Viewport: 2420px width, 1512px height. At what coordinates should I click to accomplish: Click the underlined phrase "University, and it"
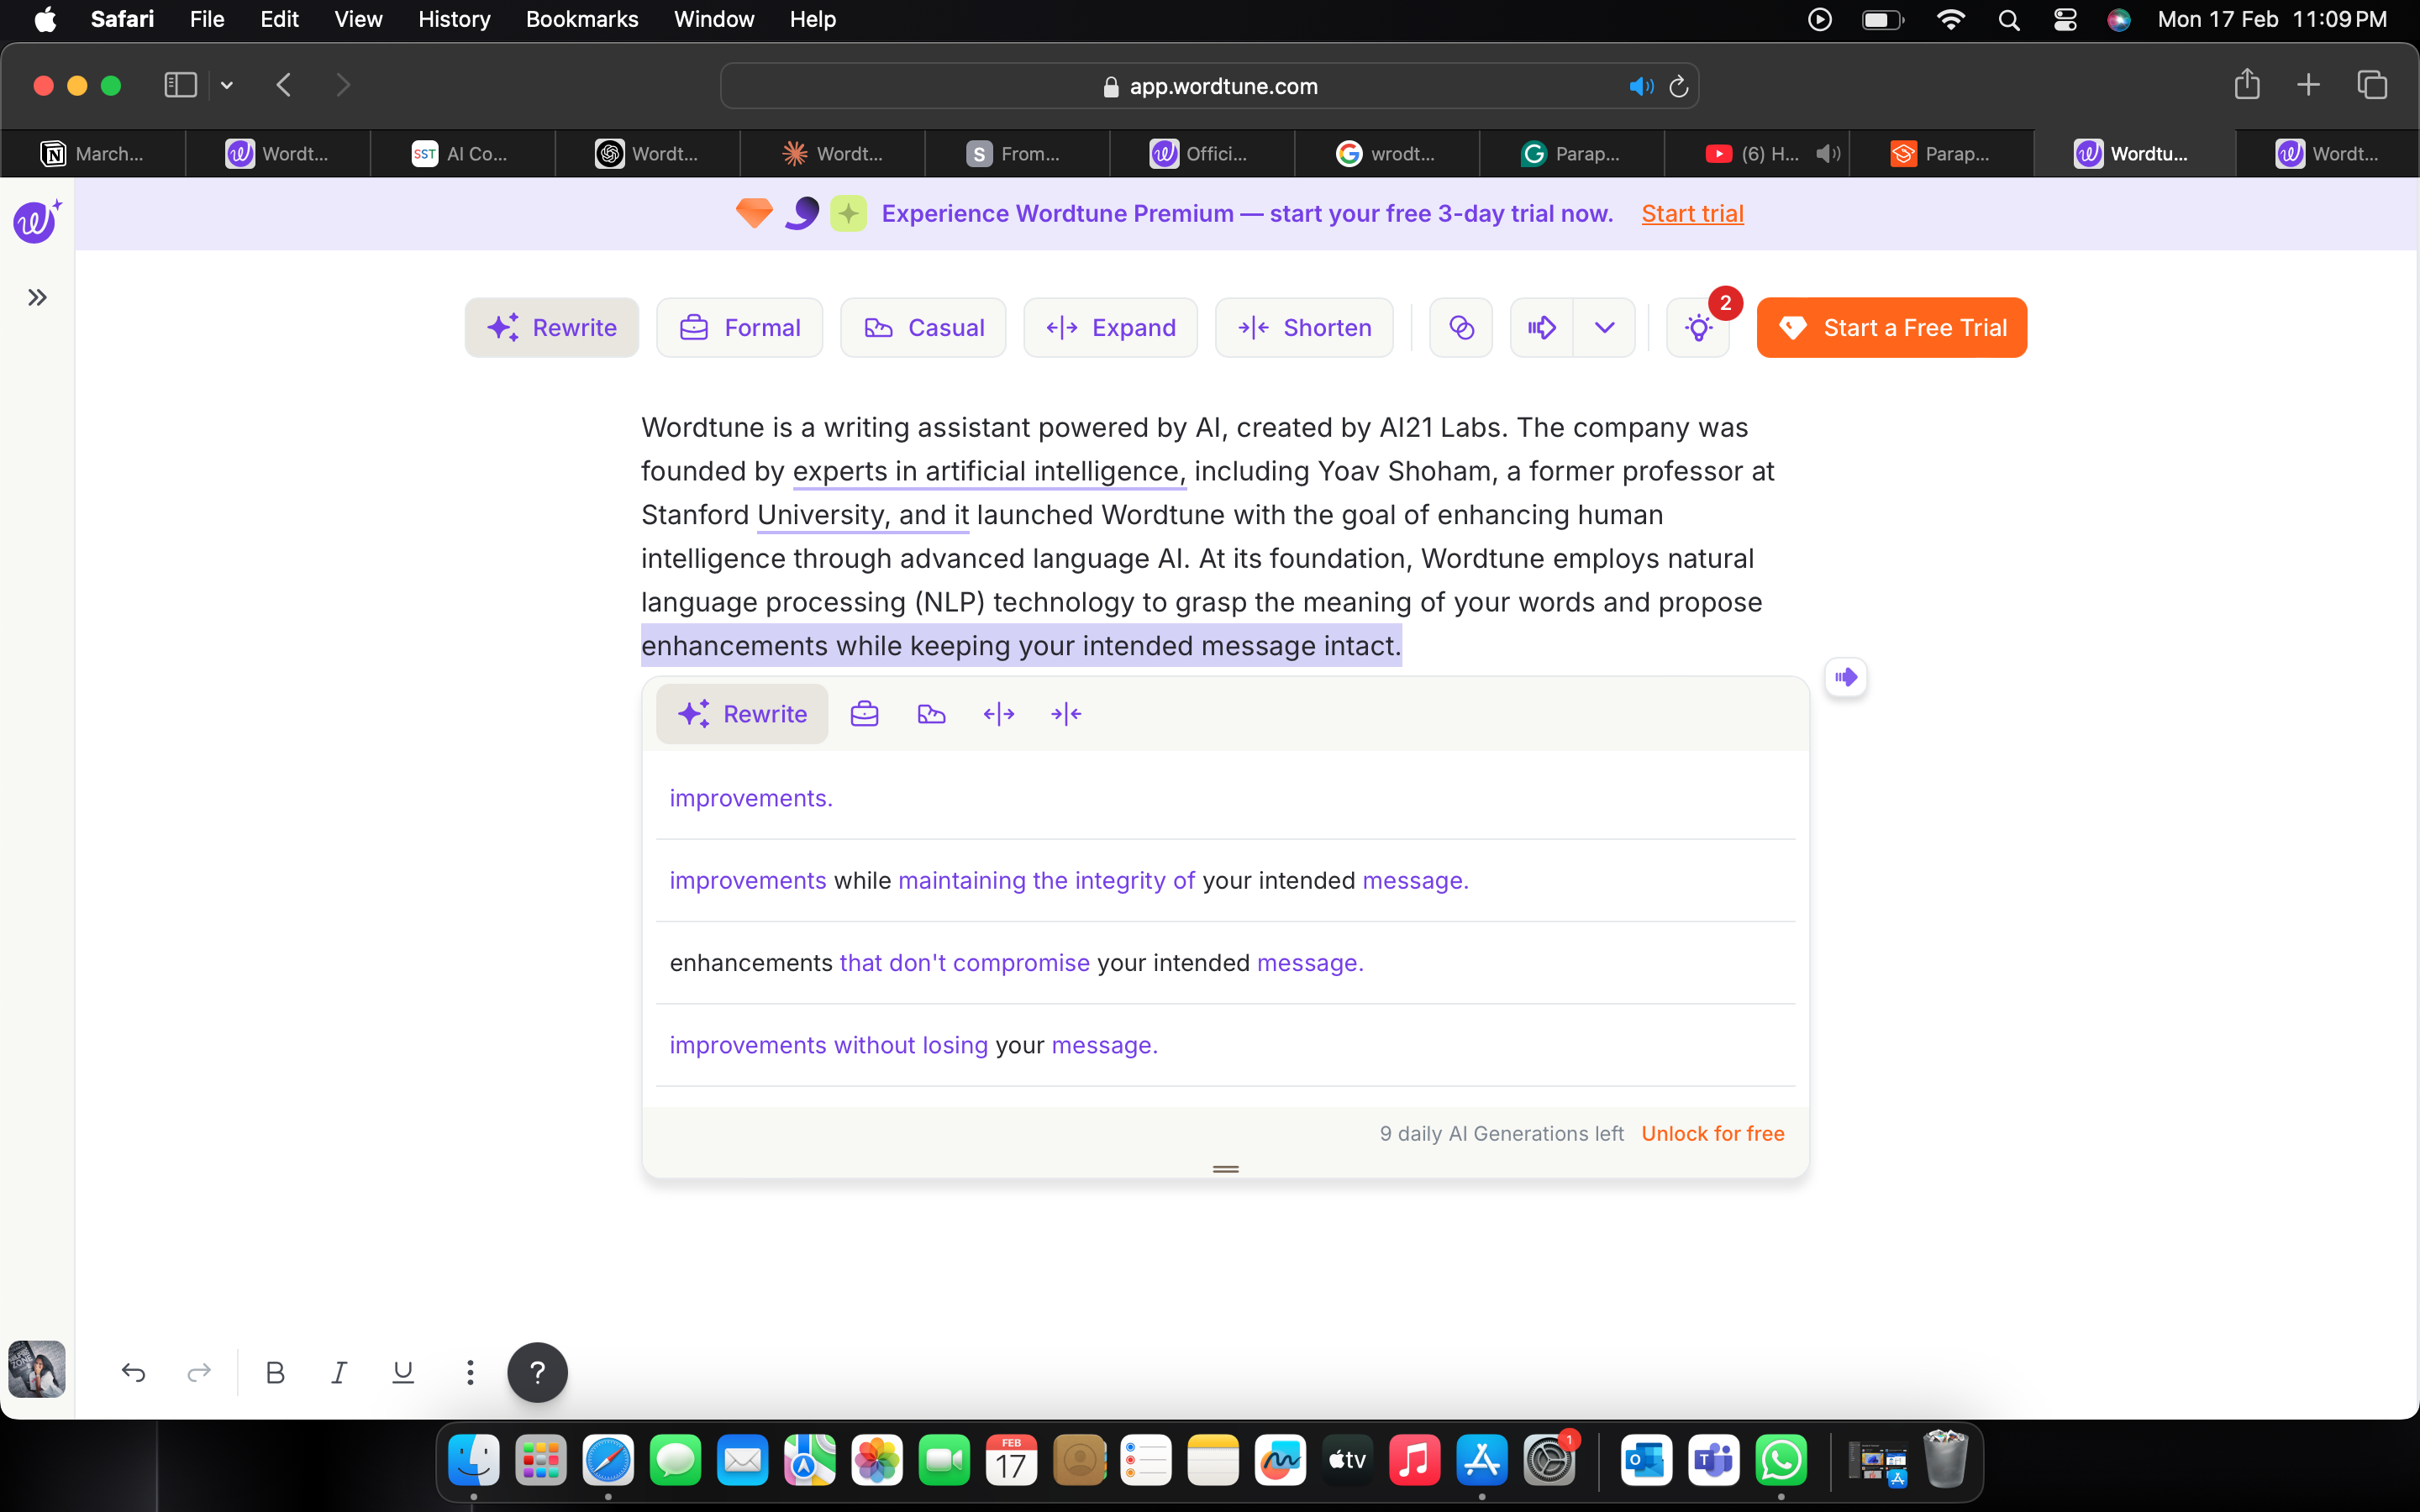click(x=863, y=515)
